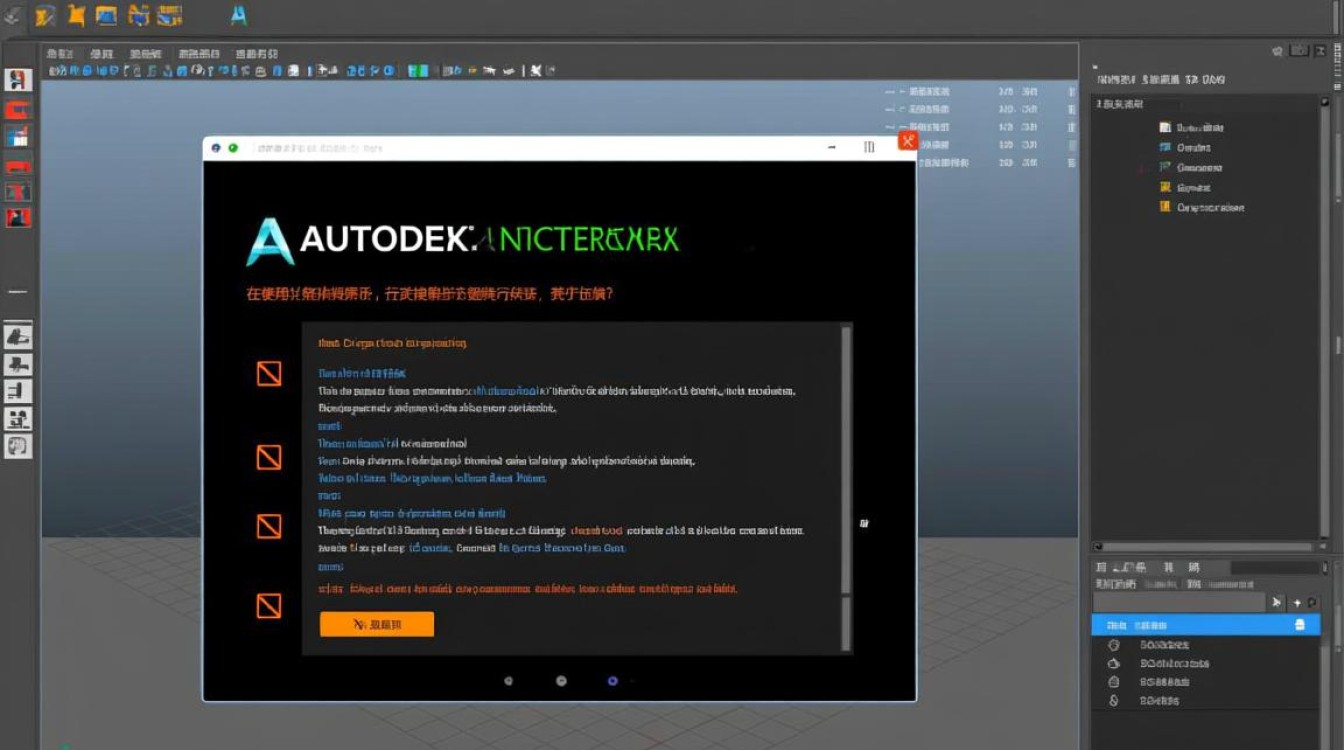The height and width of the screenshot is (750, 1344).
Task: Click the plus icon beside the lower-right search field
Action: pos(1297,602)
